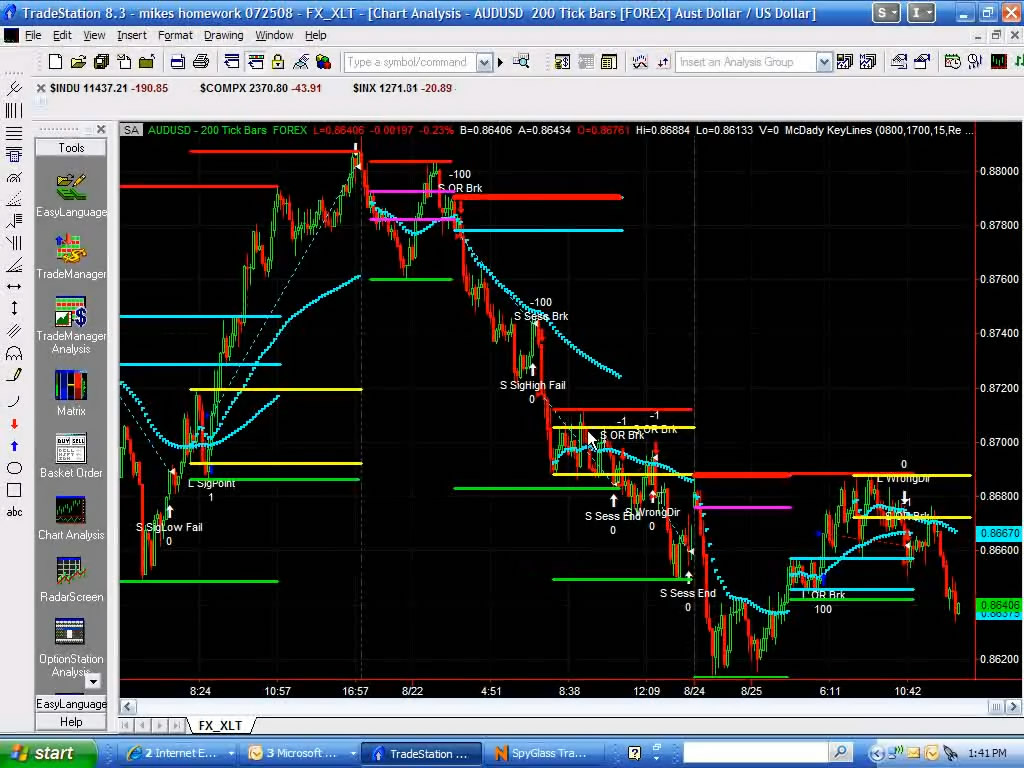Click the 0.86670 price label on axis
The height and width of the screenshot is (768, 1024).
pyautogui.click(x=999, y=534)
